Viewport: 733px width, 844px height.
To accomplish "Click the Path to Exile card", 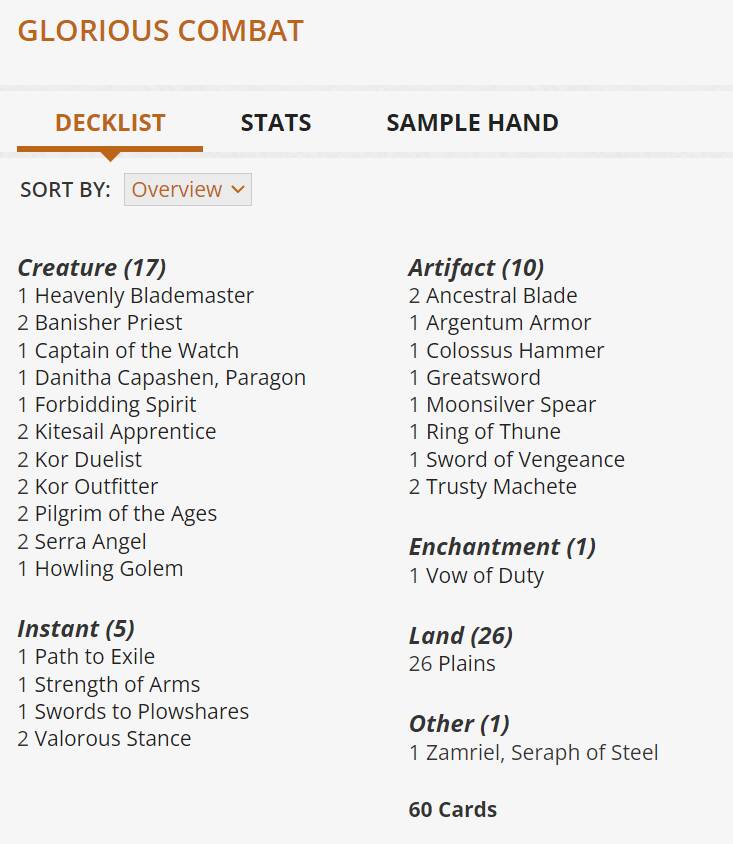I will click(x=94, y=657).
